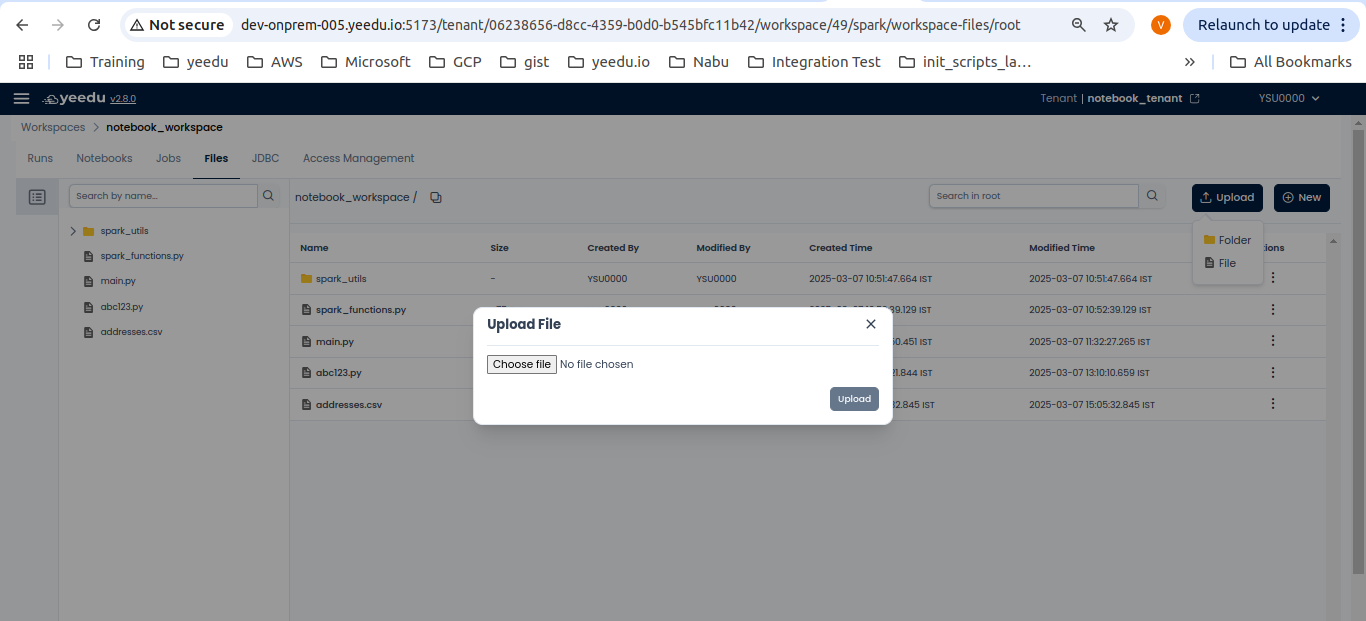1366x621 pixels.
Task: Close the Upload File dialog
Action: click(x=871, y=324)
